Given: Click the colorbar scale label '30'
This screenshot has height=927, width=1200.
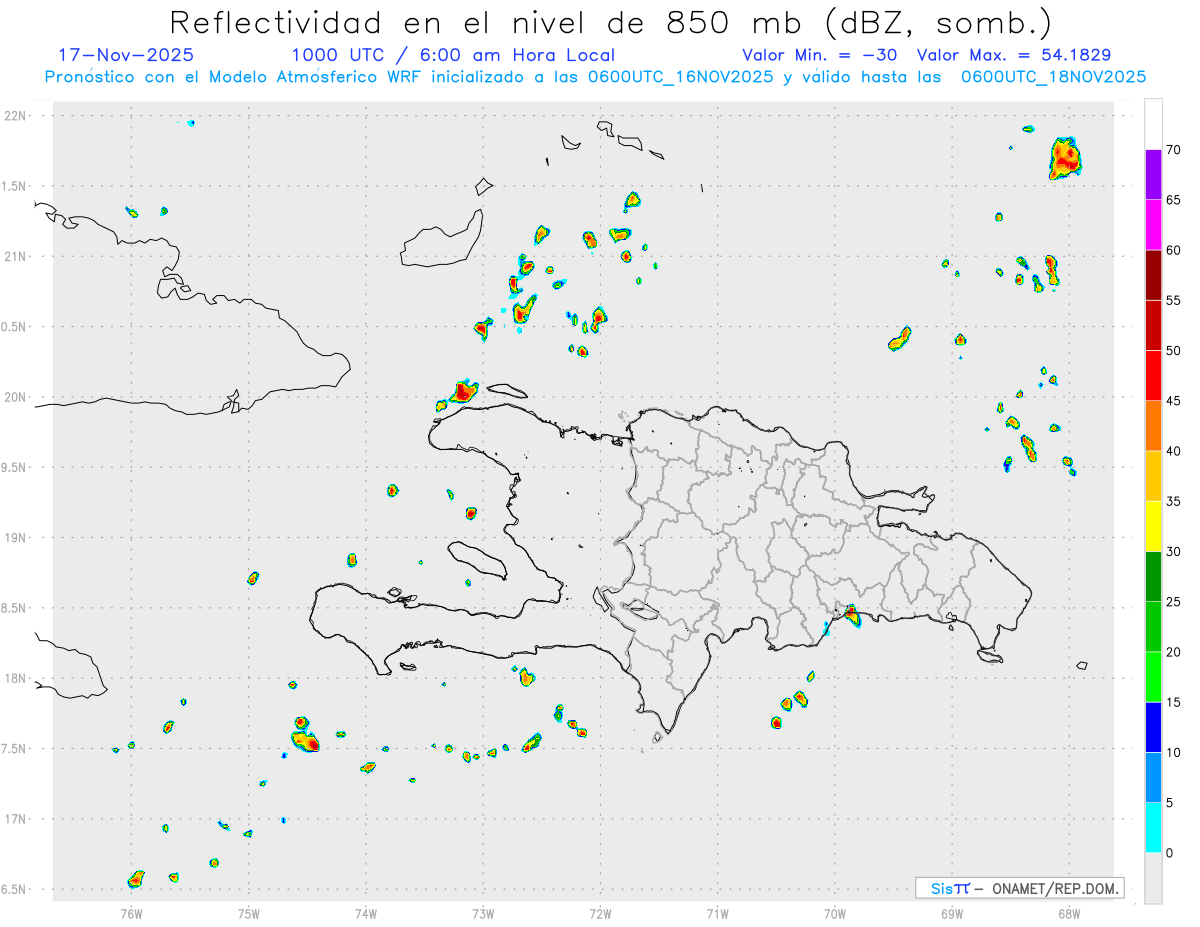Looking at the screenshot, I should coord(1173,552).
